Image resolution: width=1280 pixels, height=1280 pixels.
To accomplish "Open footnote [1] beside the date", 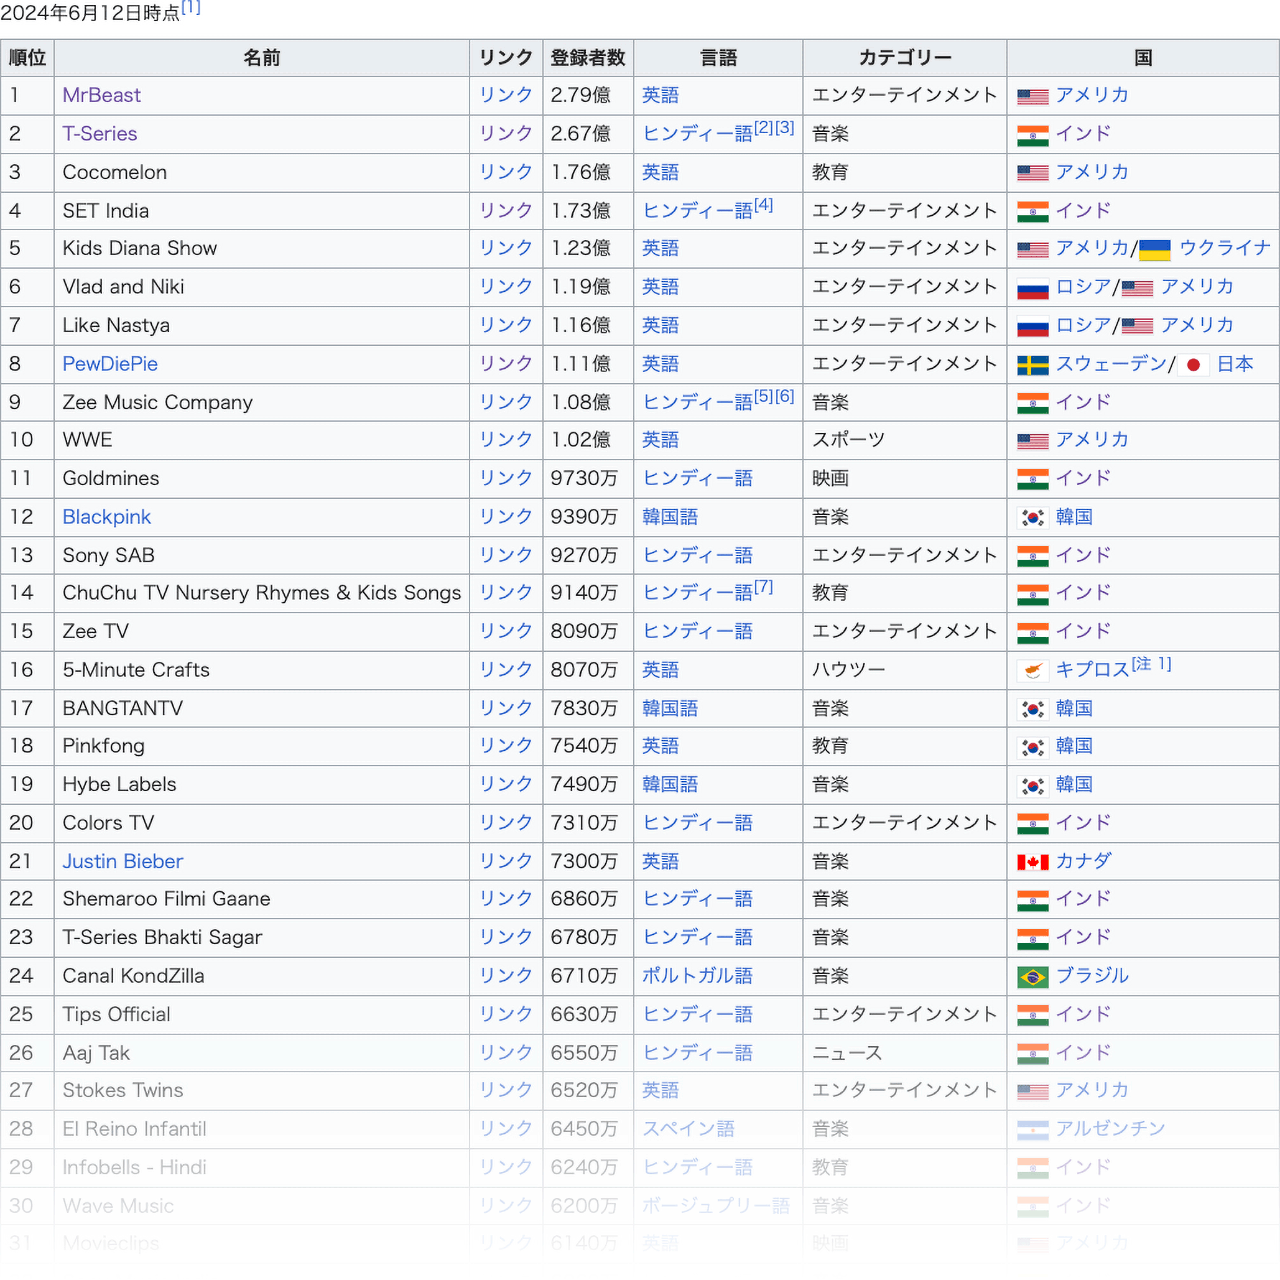I will click(x=191, y=8).
